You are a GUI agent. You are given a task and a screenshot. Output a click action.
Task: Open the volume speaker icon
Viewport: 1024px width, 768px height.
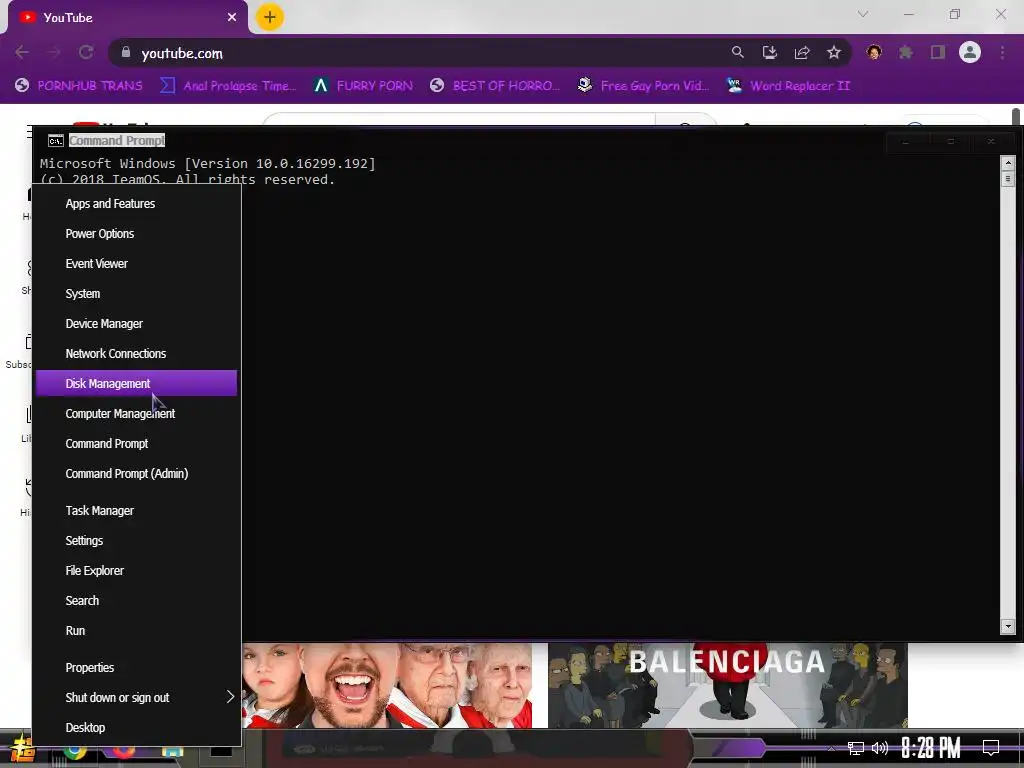(880, 748)
